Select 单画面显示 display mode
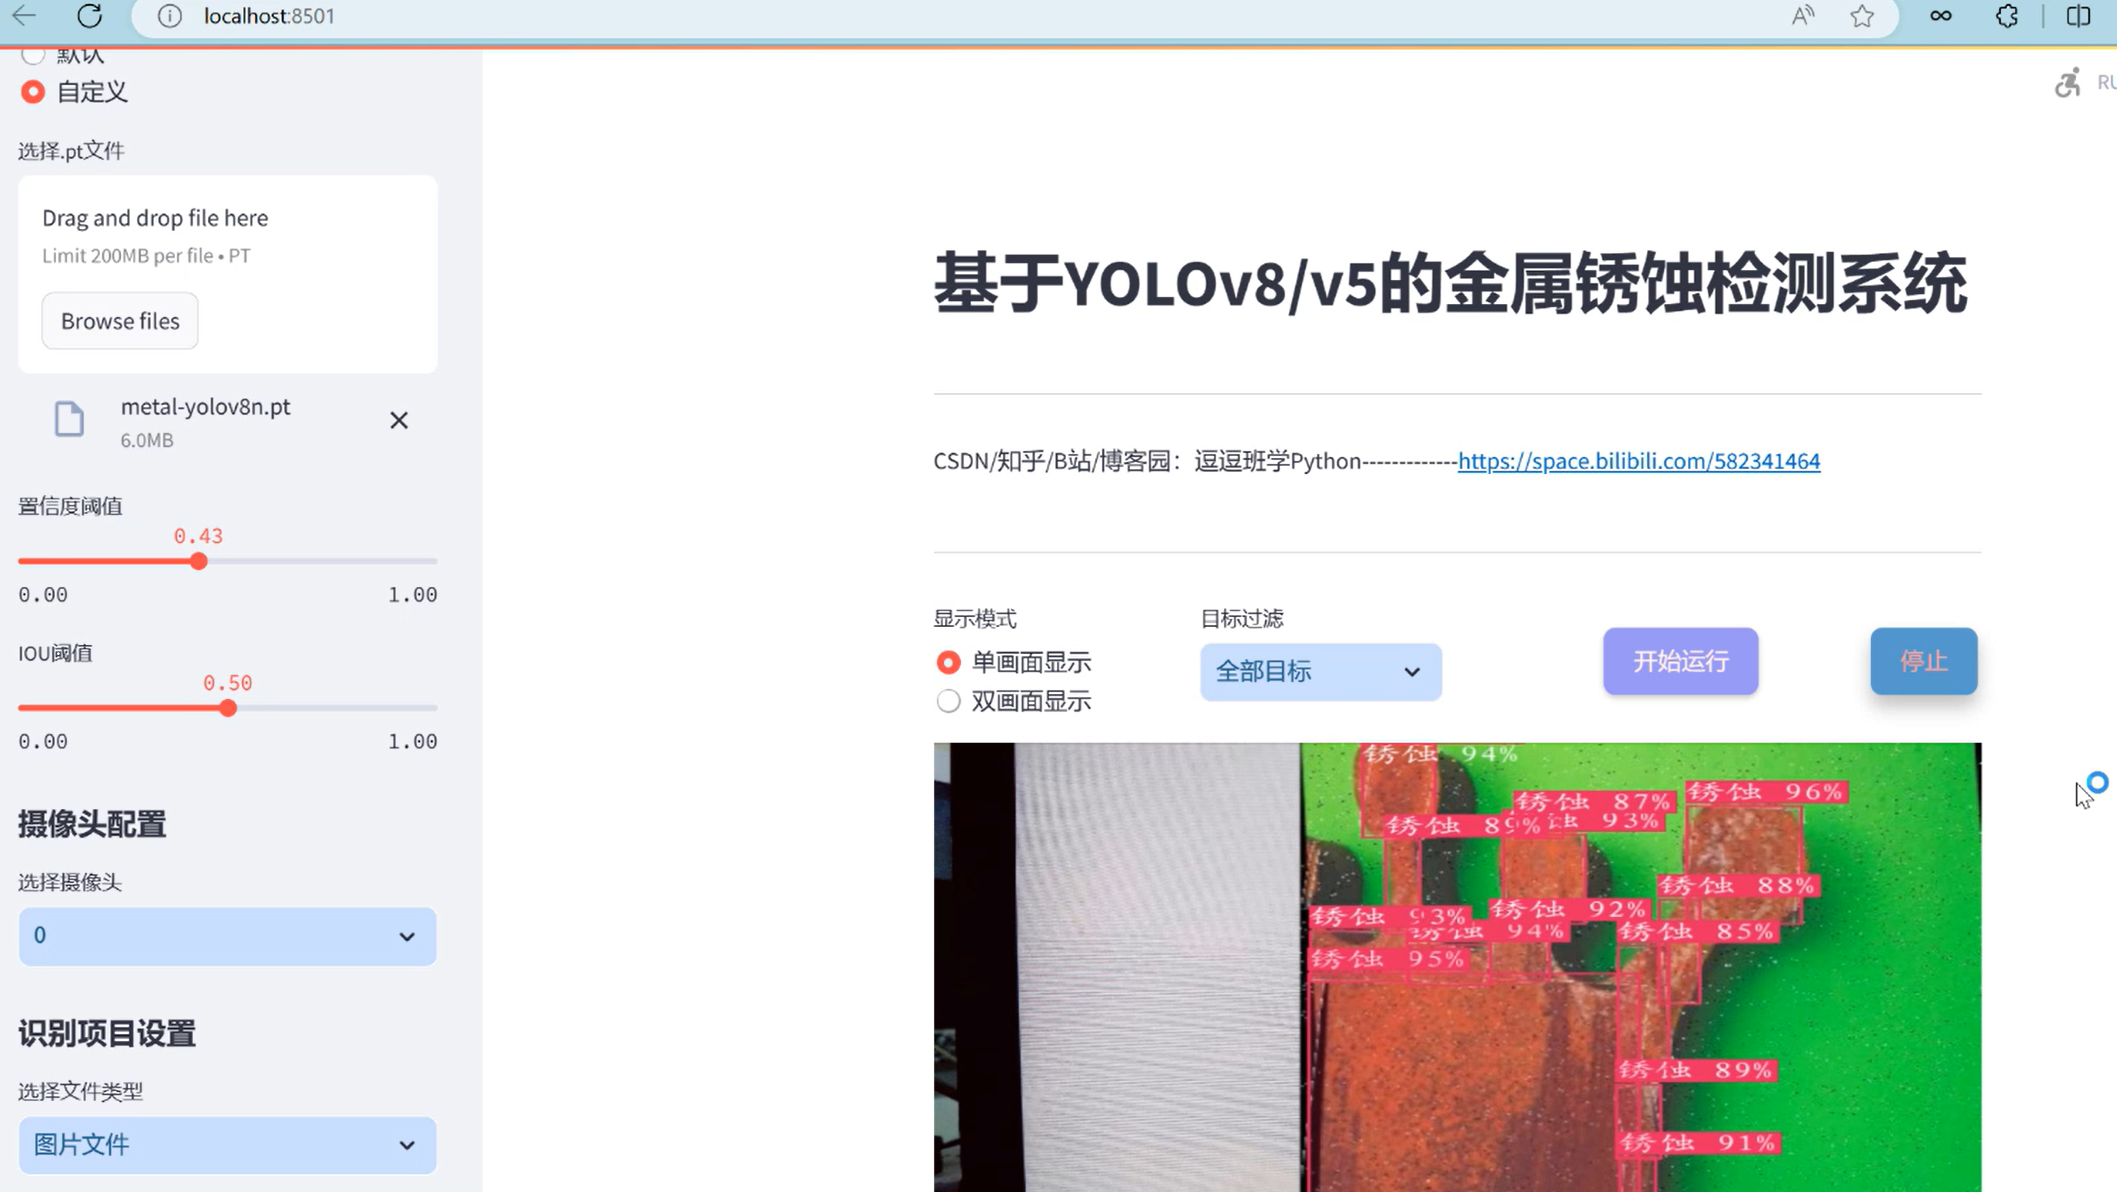This screenshot has width=2117, height=1192. [948, 662]
